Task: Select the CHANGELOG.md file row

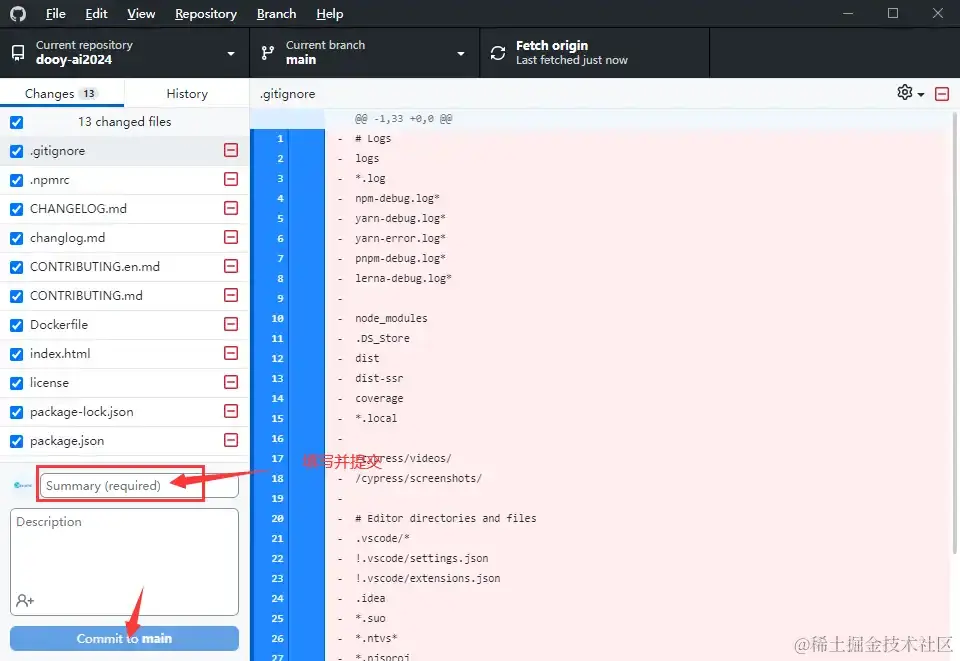Action: pos(124,209)
